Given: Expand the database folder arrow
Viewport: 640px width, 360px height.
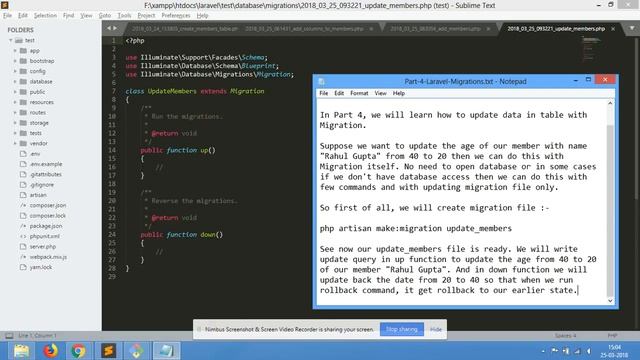Looking at the screenshot, I should [15, 82].
